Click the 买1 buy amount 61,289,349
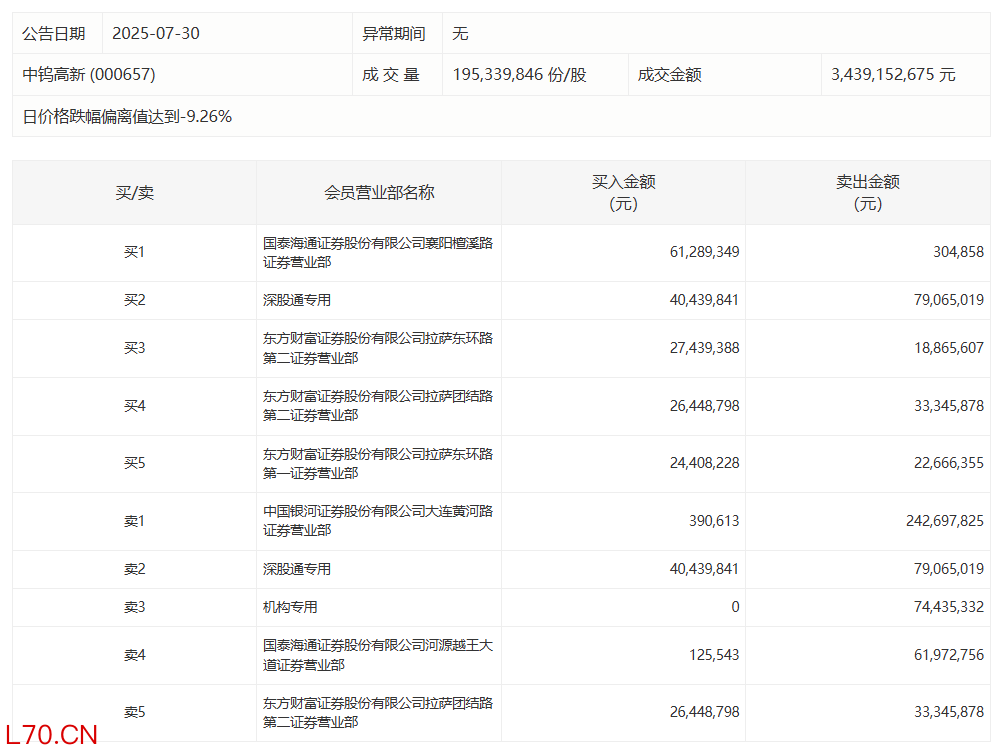Screen dimensions: 1001x755 point(704,252)
